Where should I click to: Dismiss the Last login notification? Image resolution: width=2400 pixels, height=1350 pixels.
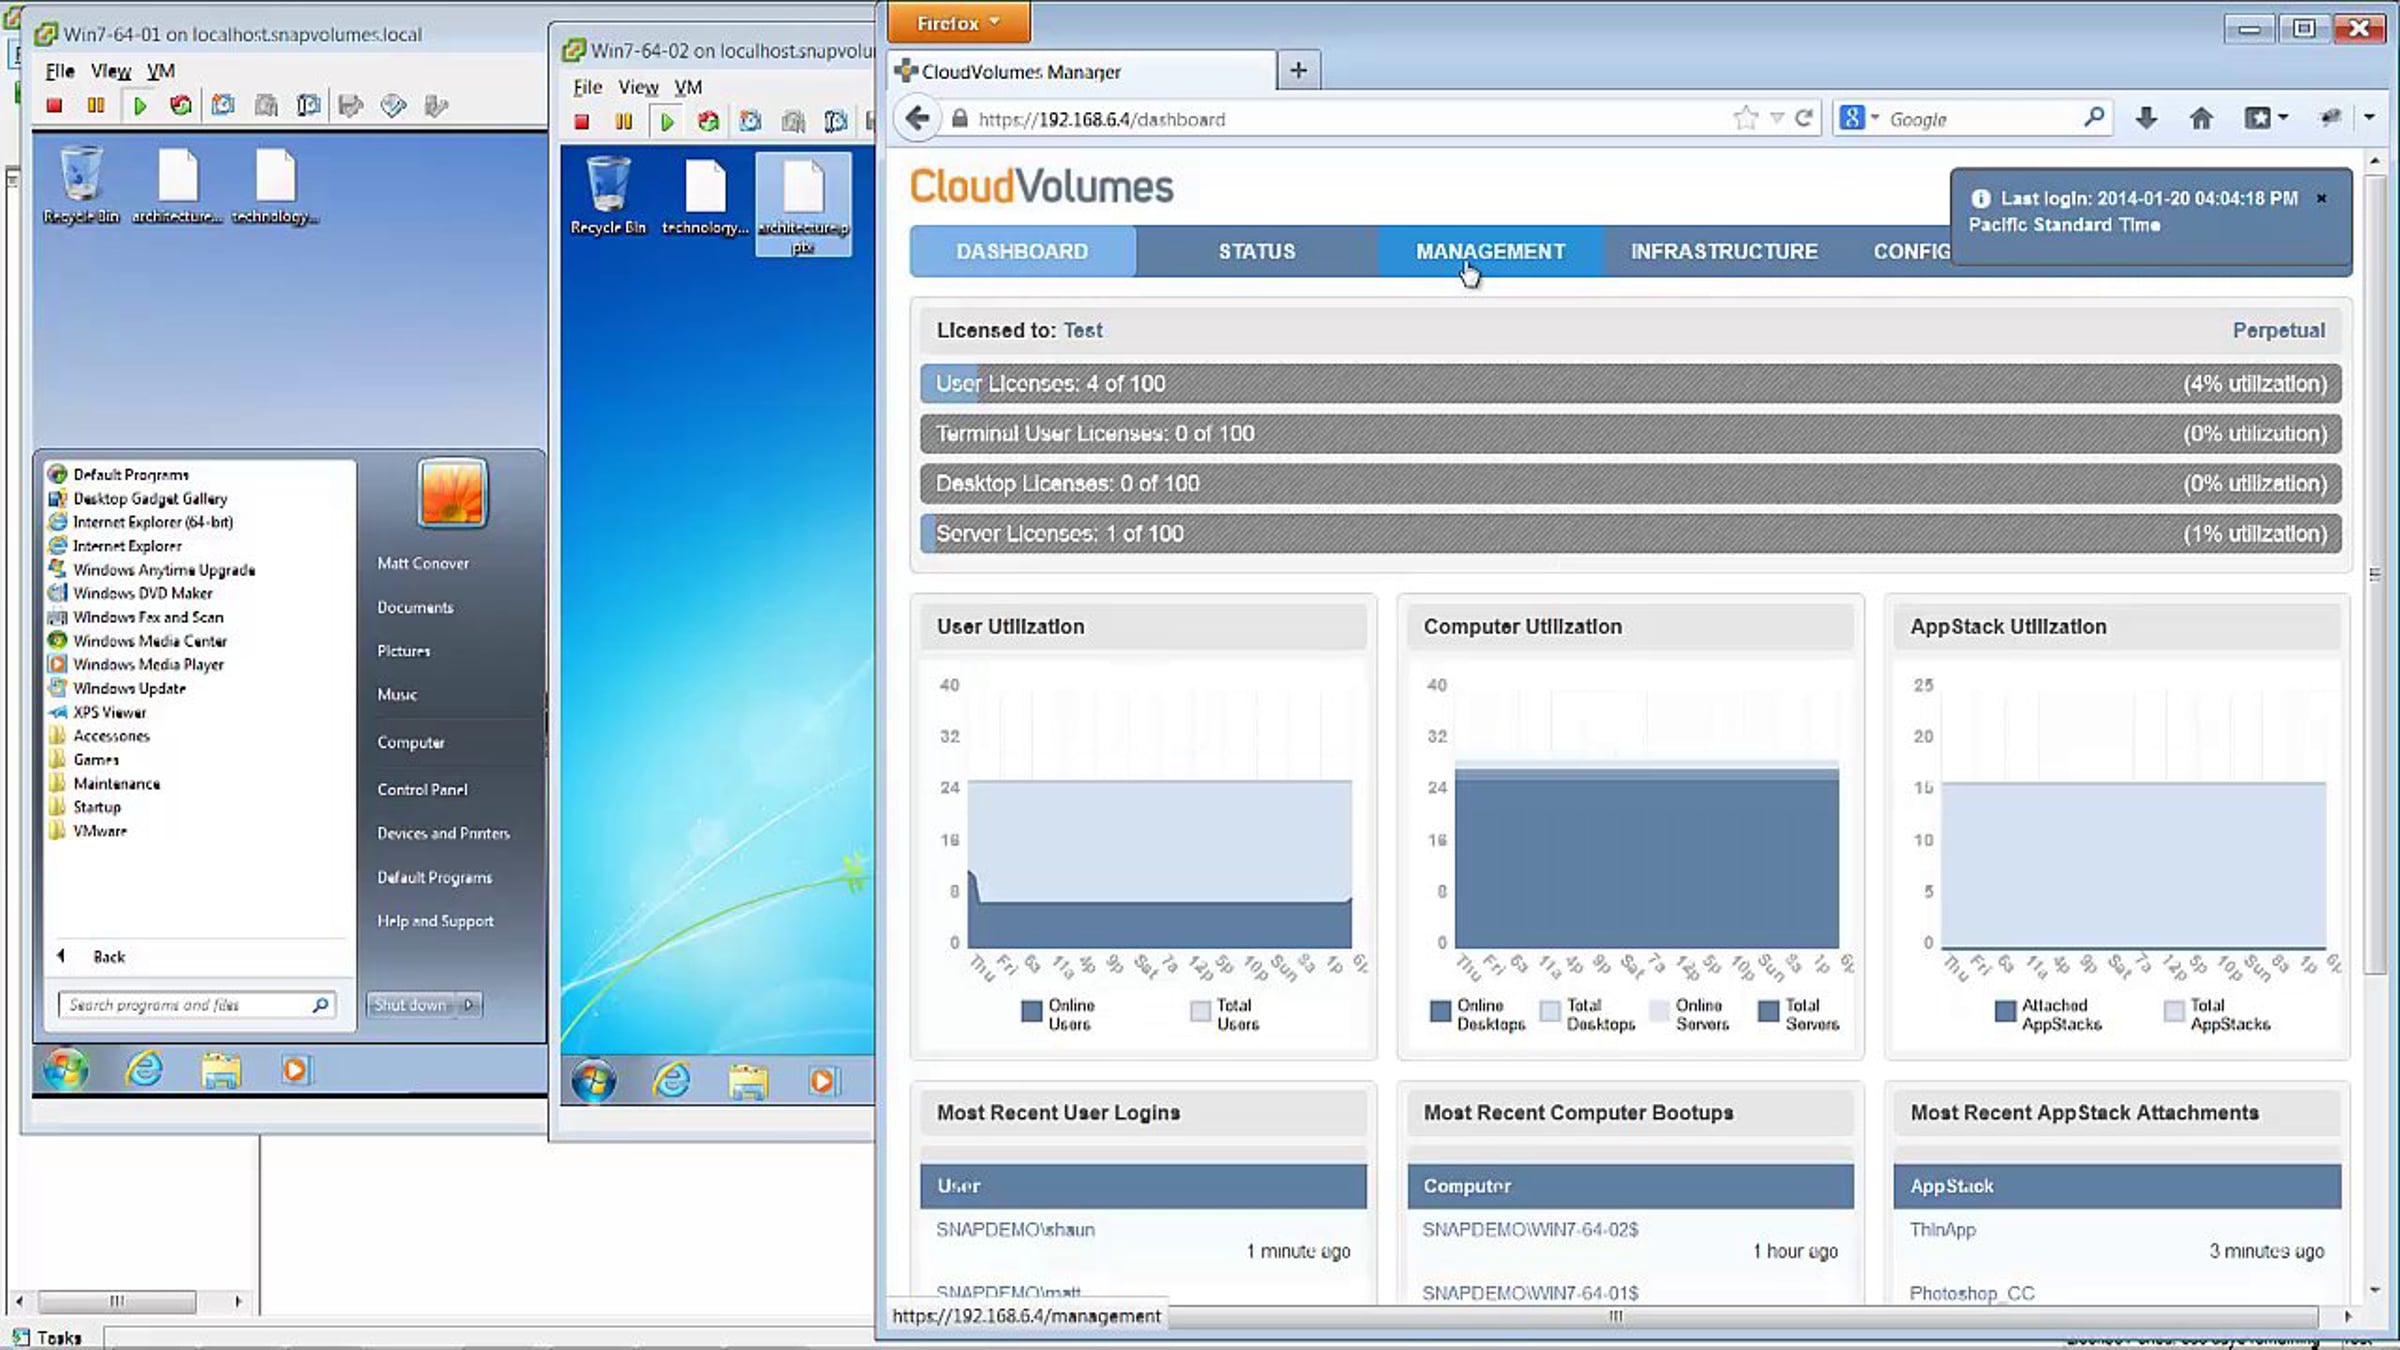[2322, 198]
